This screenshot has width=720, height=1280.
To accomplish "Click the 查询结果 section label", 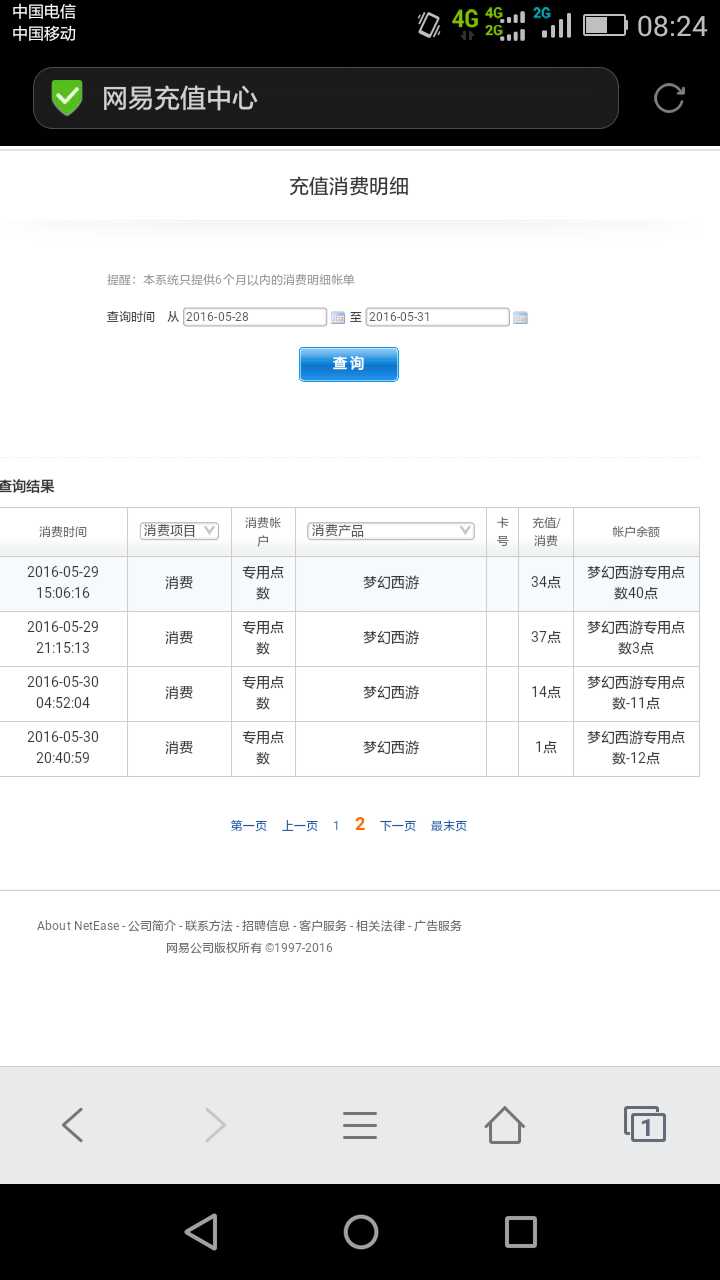I will (27, 487).
